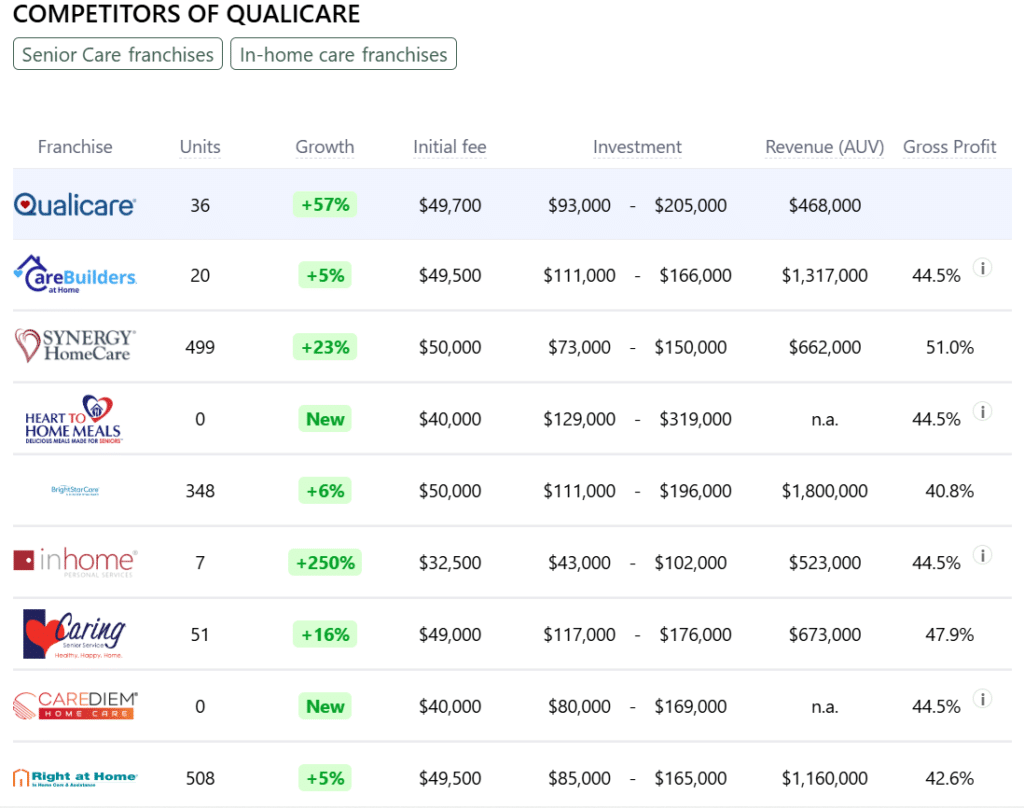
Task: Open the Caring Senior Service logo
Action: (x=74, y=634)
